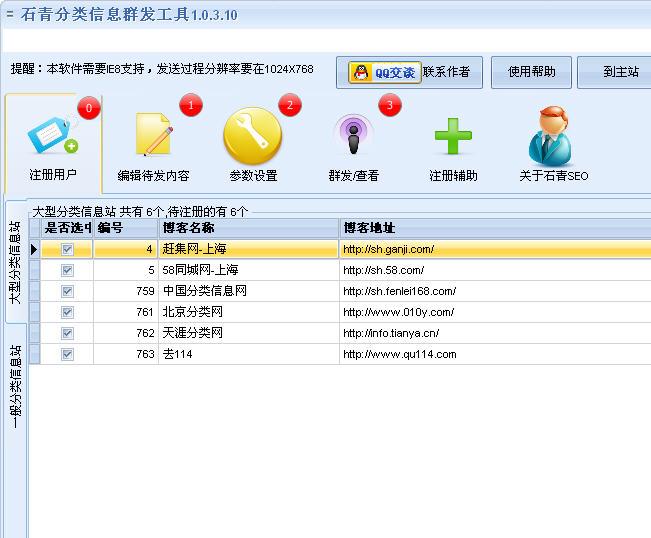Image resolution: width=651 pixels, height=538 pixels.
Task: Click the 博客地址 column header
Action: click(x=495, y=228)
